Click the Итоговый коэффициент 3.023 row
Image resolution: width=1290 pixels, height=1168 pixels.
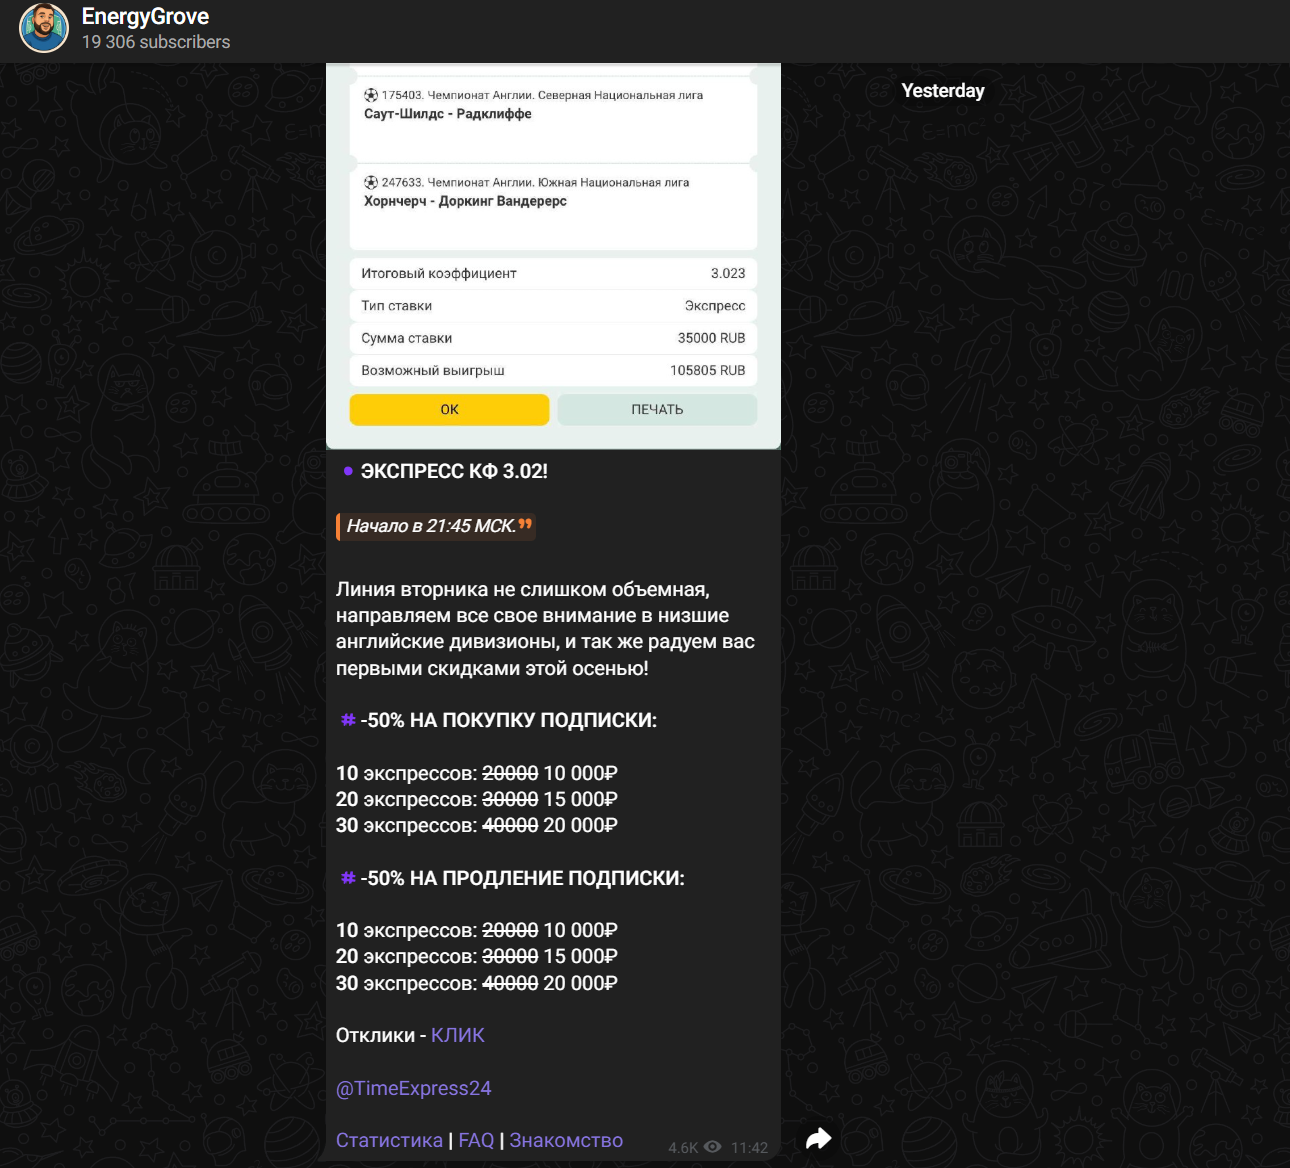point(553,273)
